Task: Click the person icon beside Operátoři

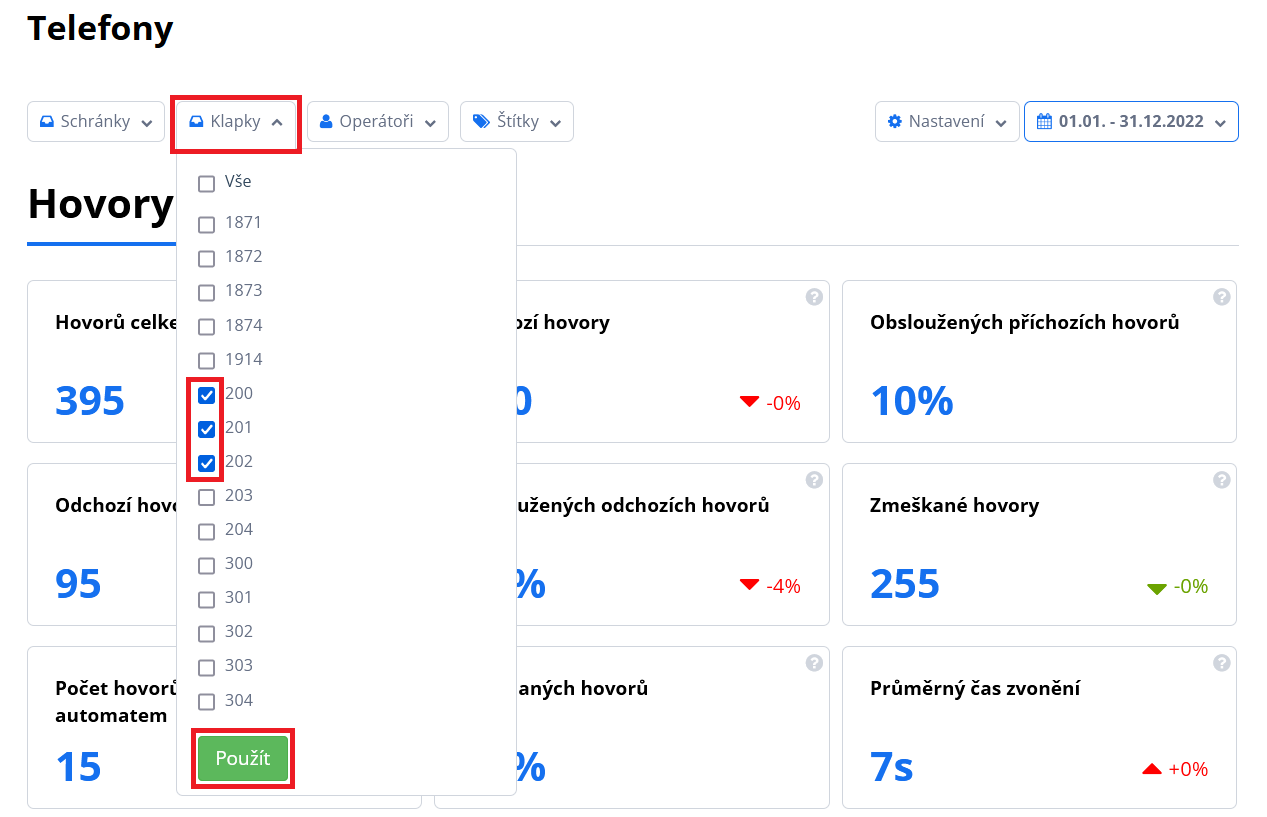Action: coord(326,122)
